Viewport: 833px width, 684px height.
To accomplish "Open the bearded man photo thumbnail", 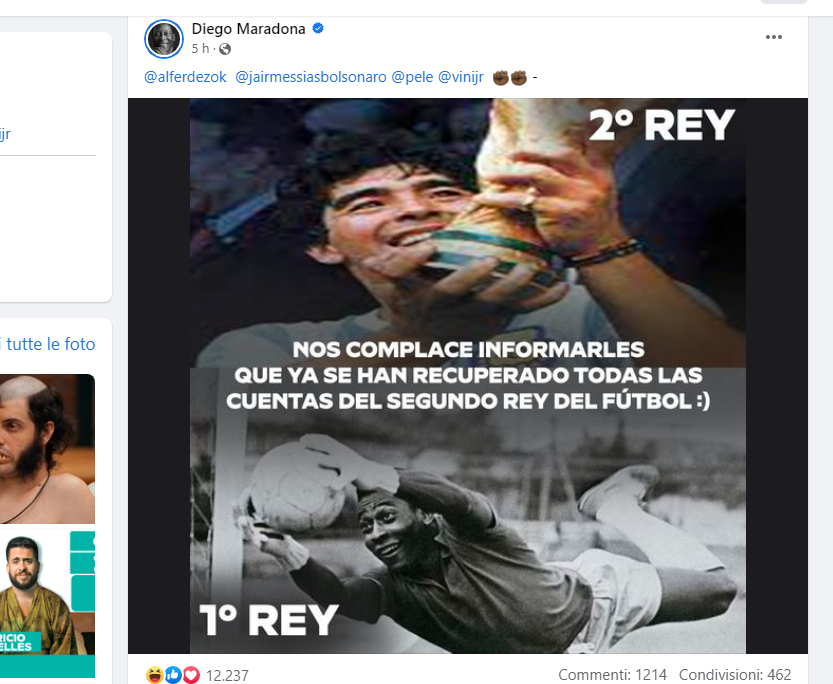I will (47, 602).
